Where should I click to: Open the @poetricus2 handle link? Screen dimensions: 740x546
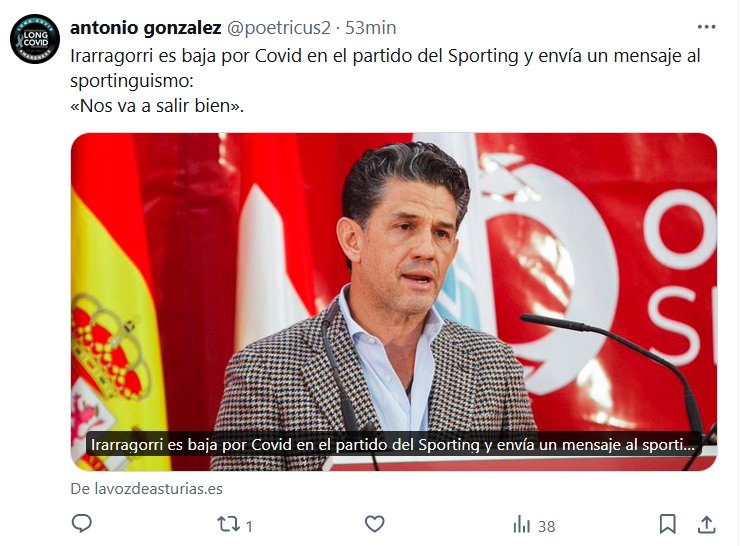point(278,28)
